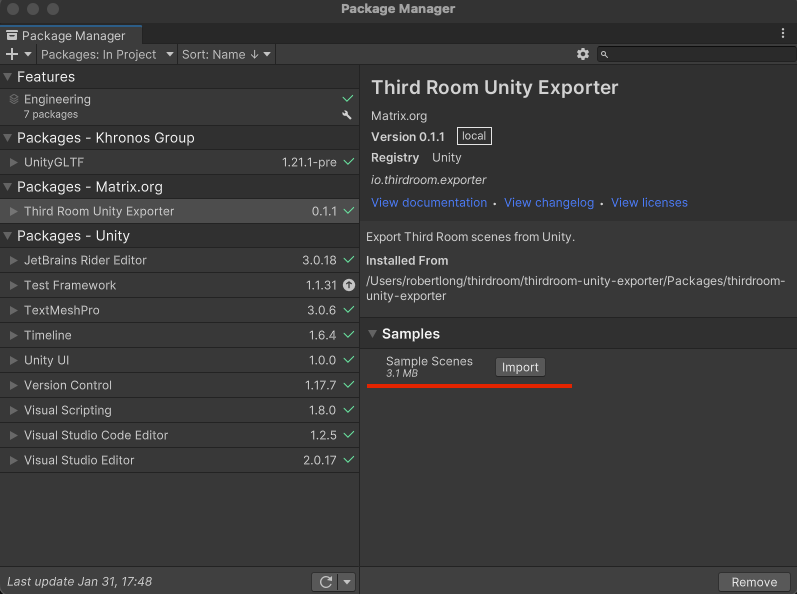The image size is (797, 594).
Task: Open the Sort: Name dropdown
Action: [226, 54]
